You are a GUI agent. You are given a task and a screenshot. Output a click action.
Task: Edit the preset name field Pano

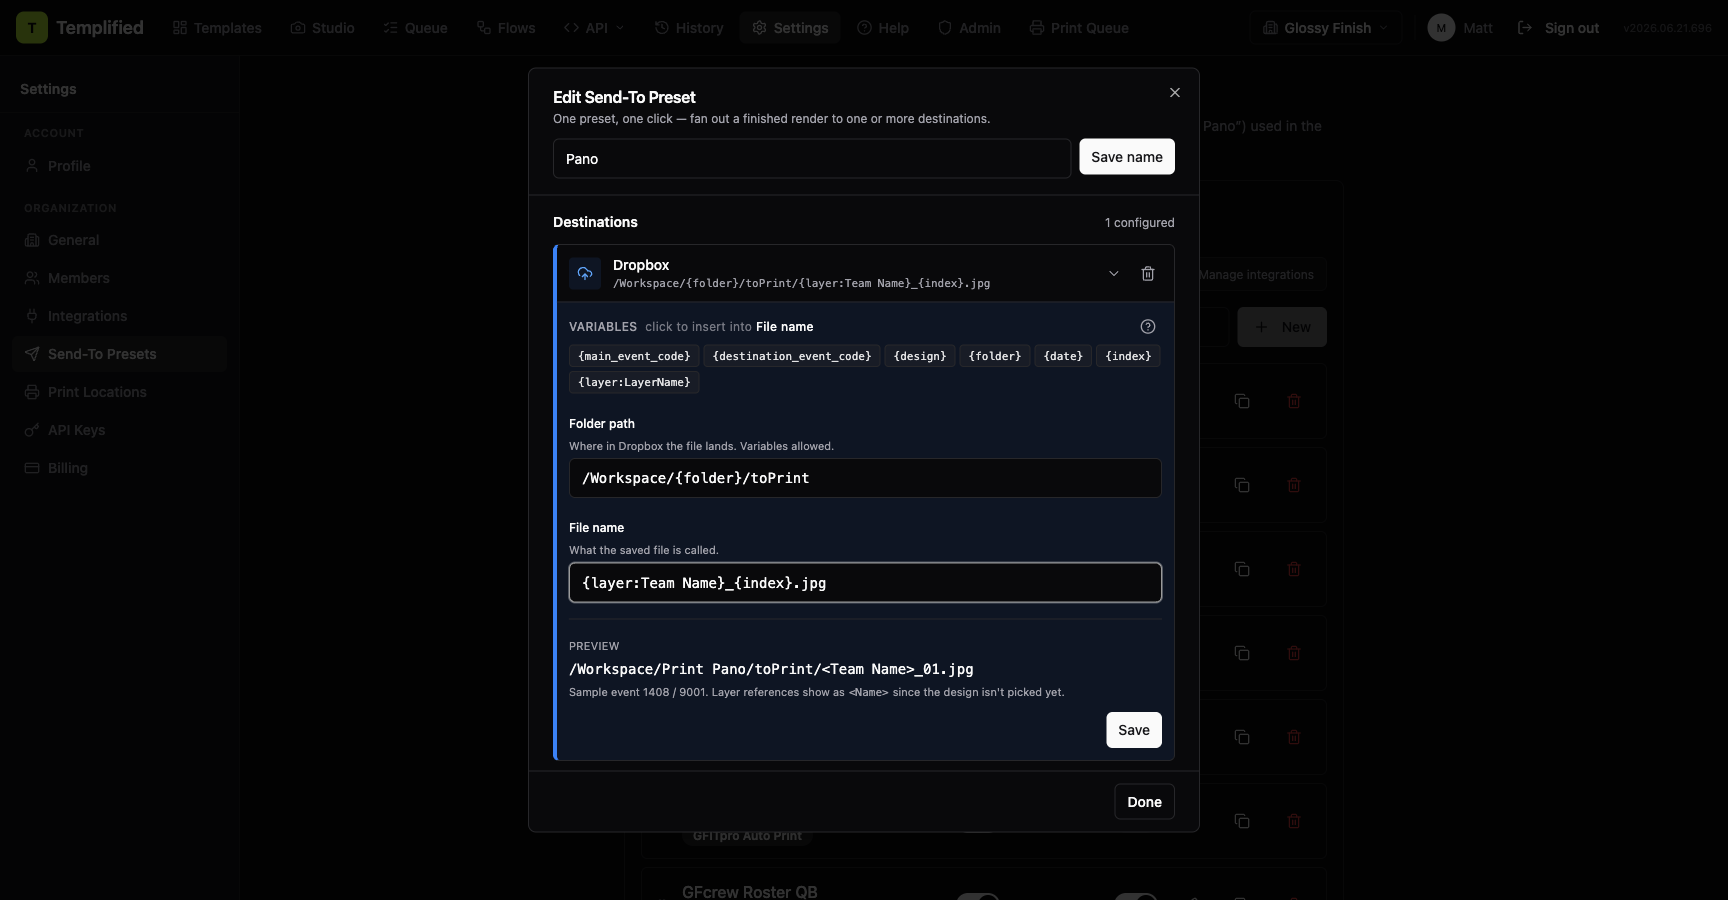click(x=812, y=159)
